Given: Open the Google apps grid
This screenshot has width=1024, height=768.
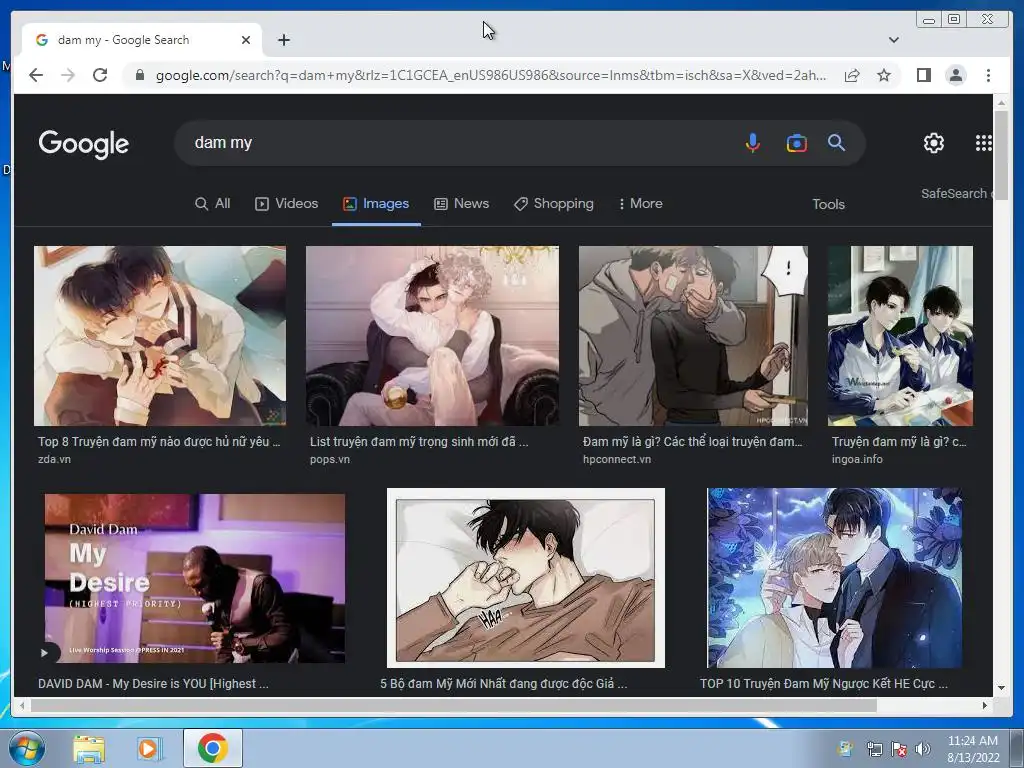Looking at the screenshot, I should pos(983,142).
